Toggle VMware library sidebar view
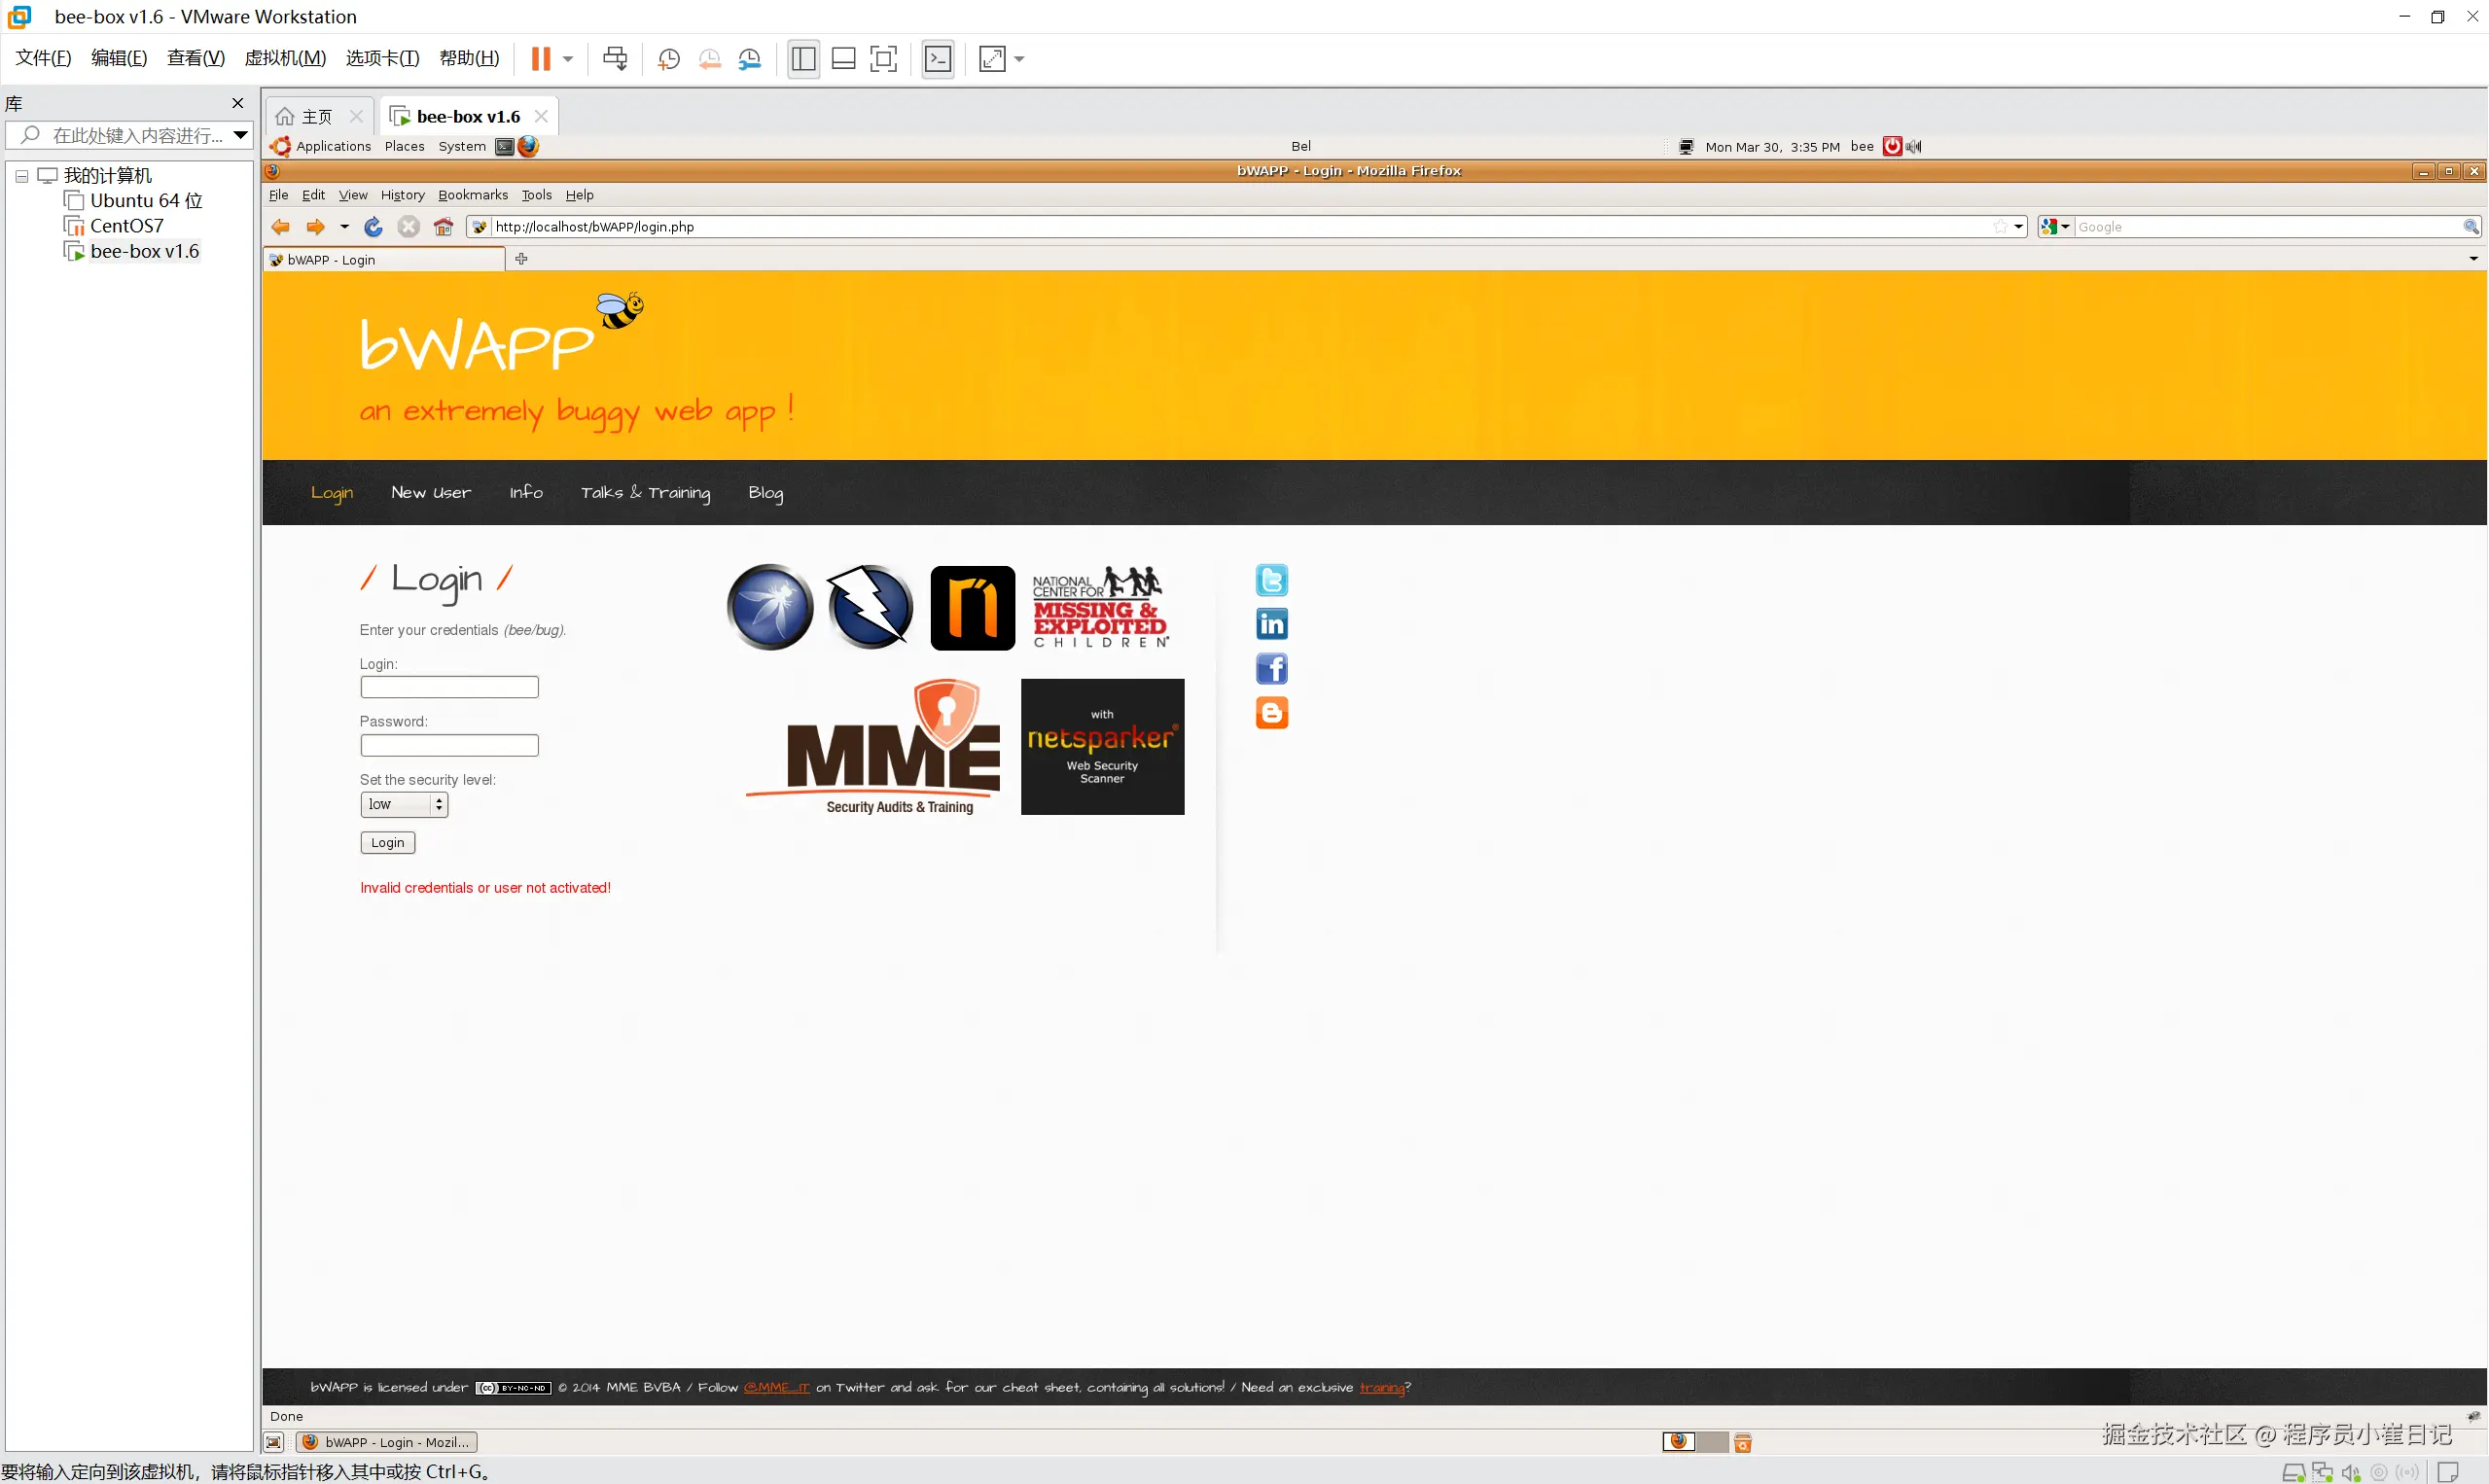 [x=803, y=59]
